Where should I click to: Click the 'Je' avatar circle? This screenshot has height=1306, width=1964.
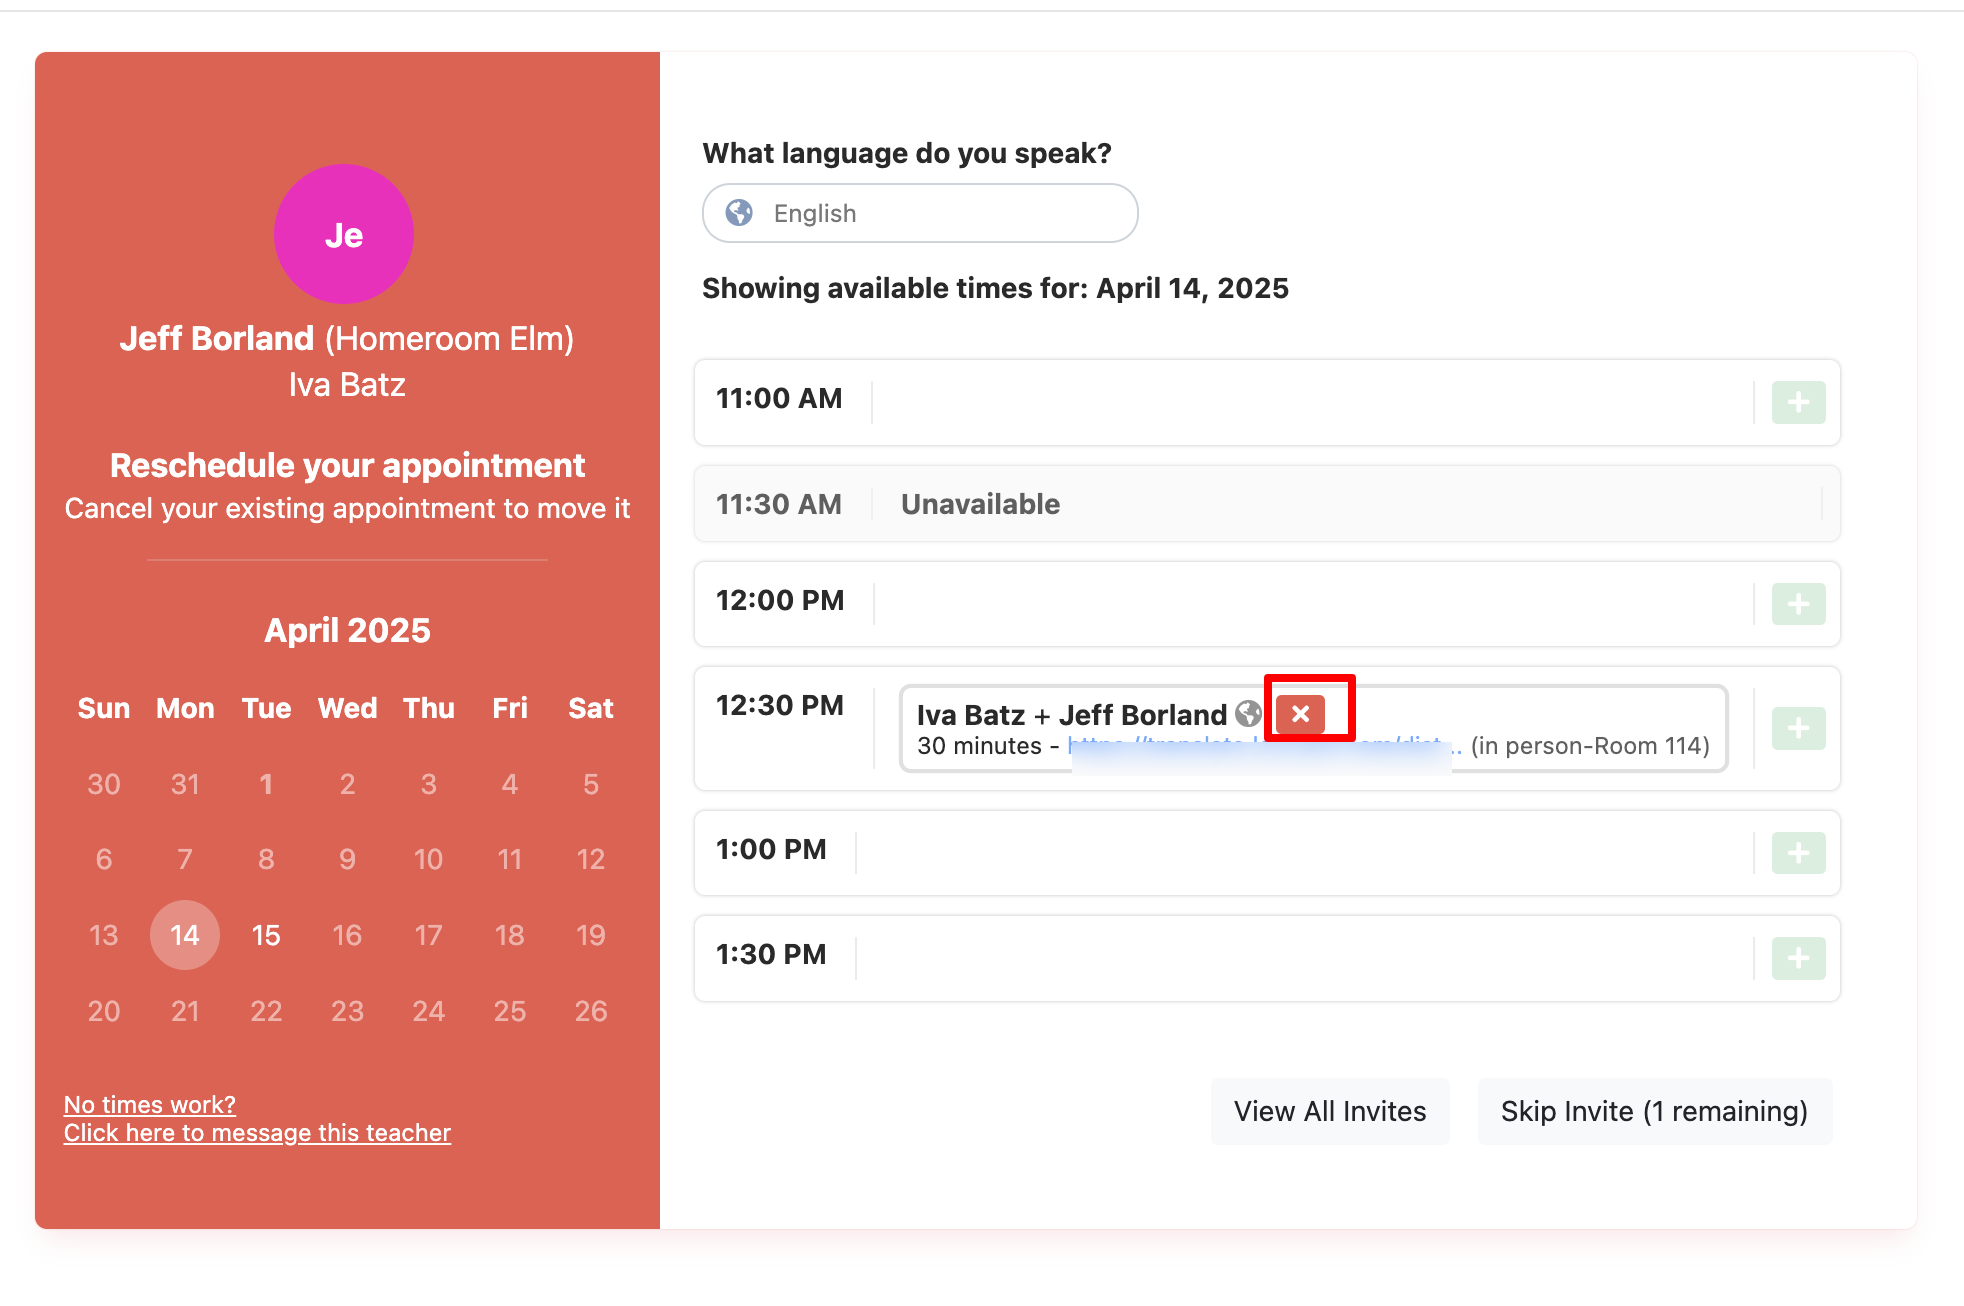tap(344, 233)
